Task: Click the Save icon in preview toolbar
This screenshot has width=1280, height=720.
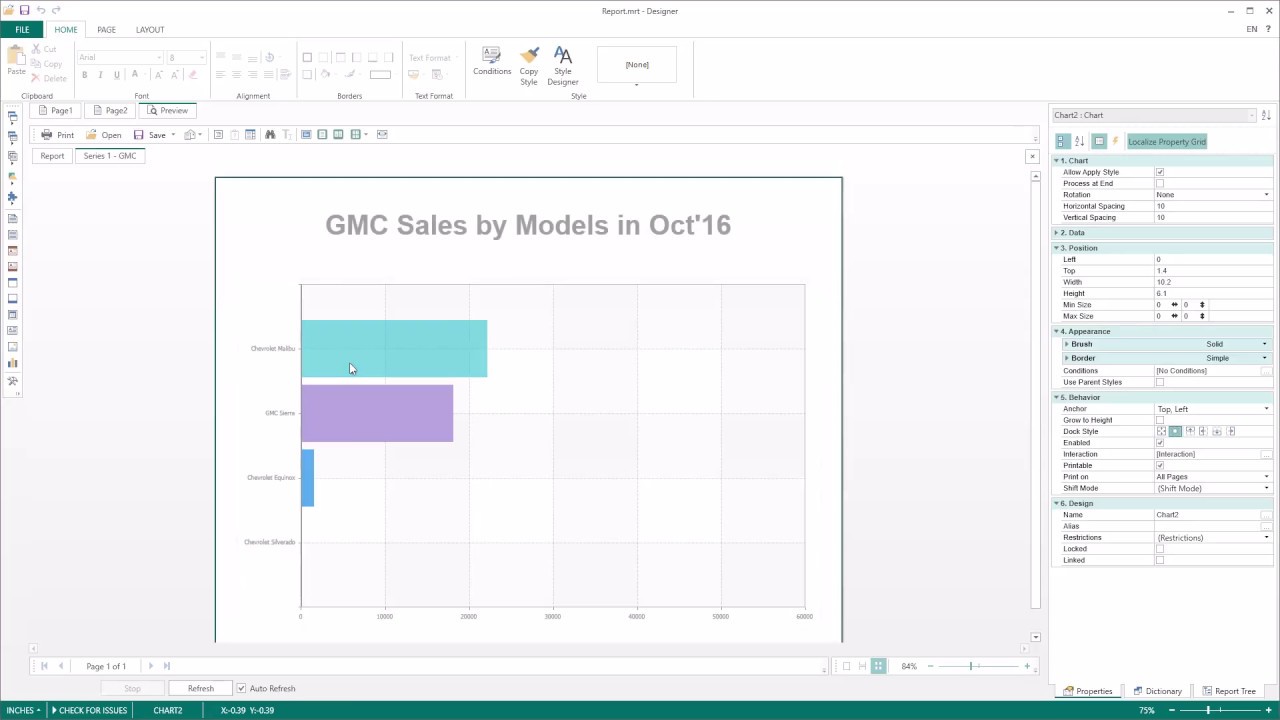Action: (139, 135)
